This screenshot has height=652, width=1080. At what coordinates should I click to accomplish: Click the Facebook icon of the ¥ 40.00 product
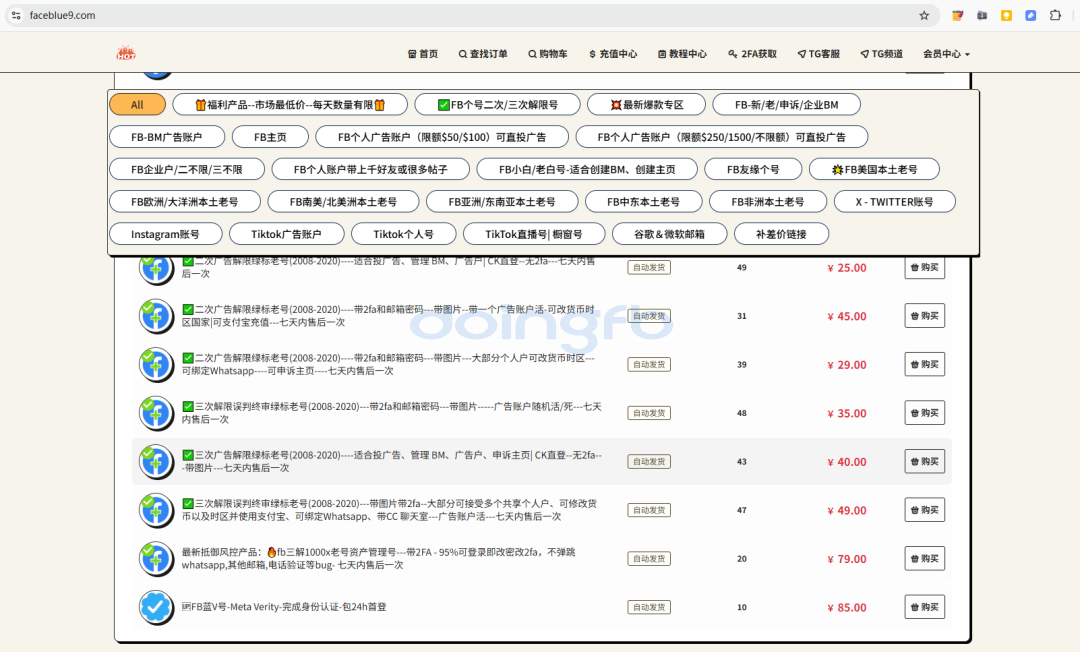coord(156,462)
